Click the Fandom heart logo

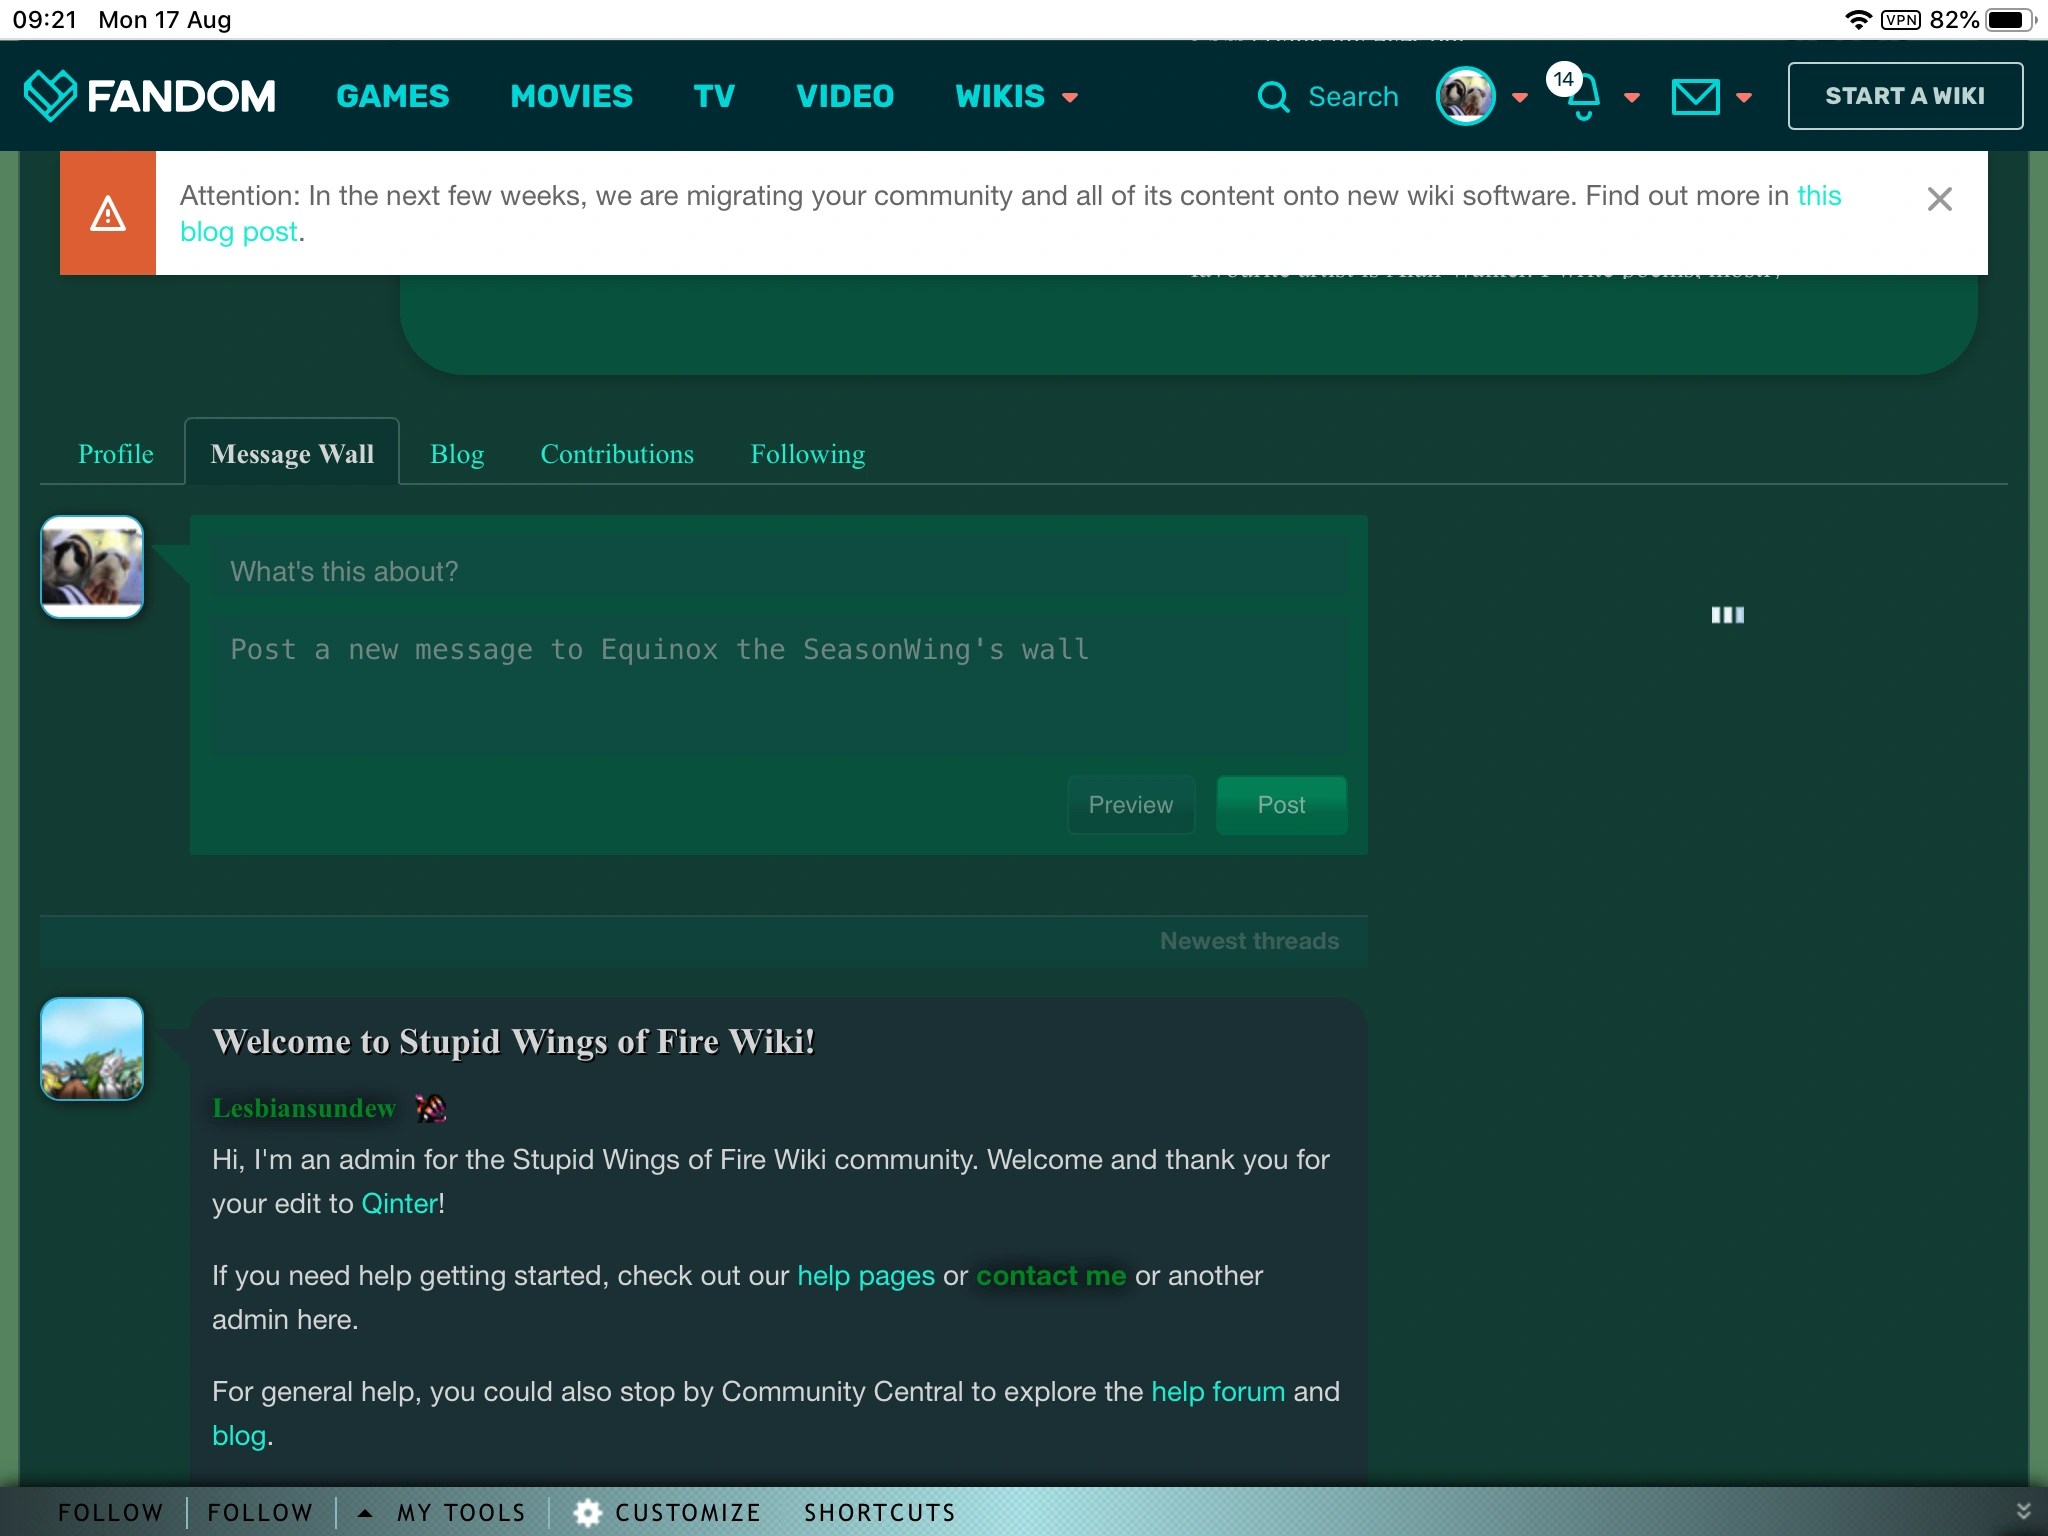(50, 96)
